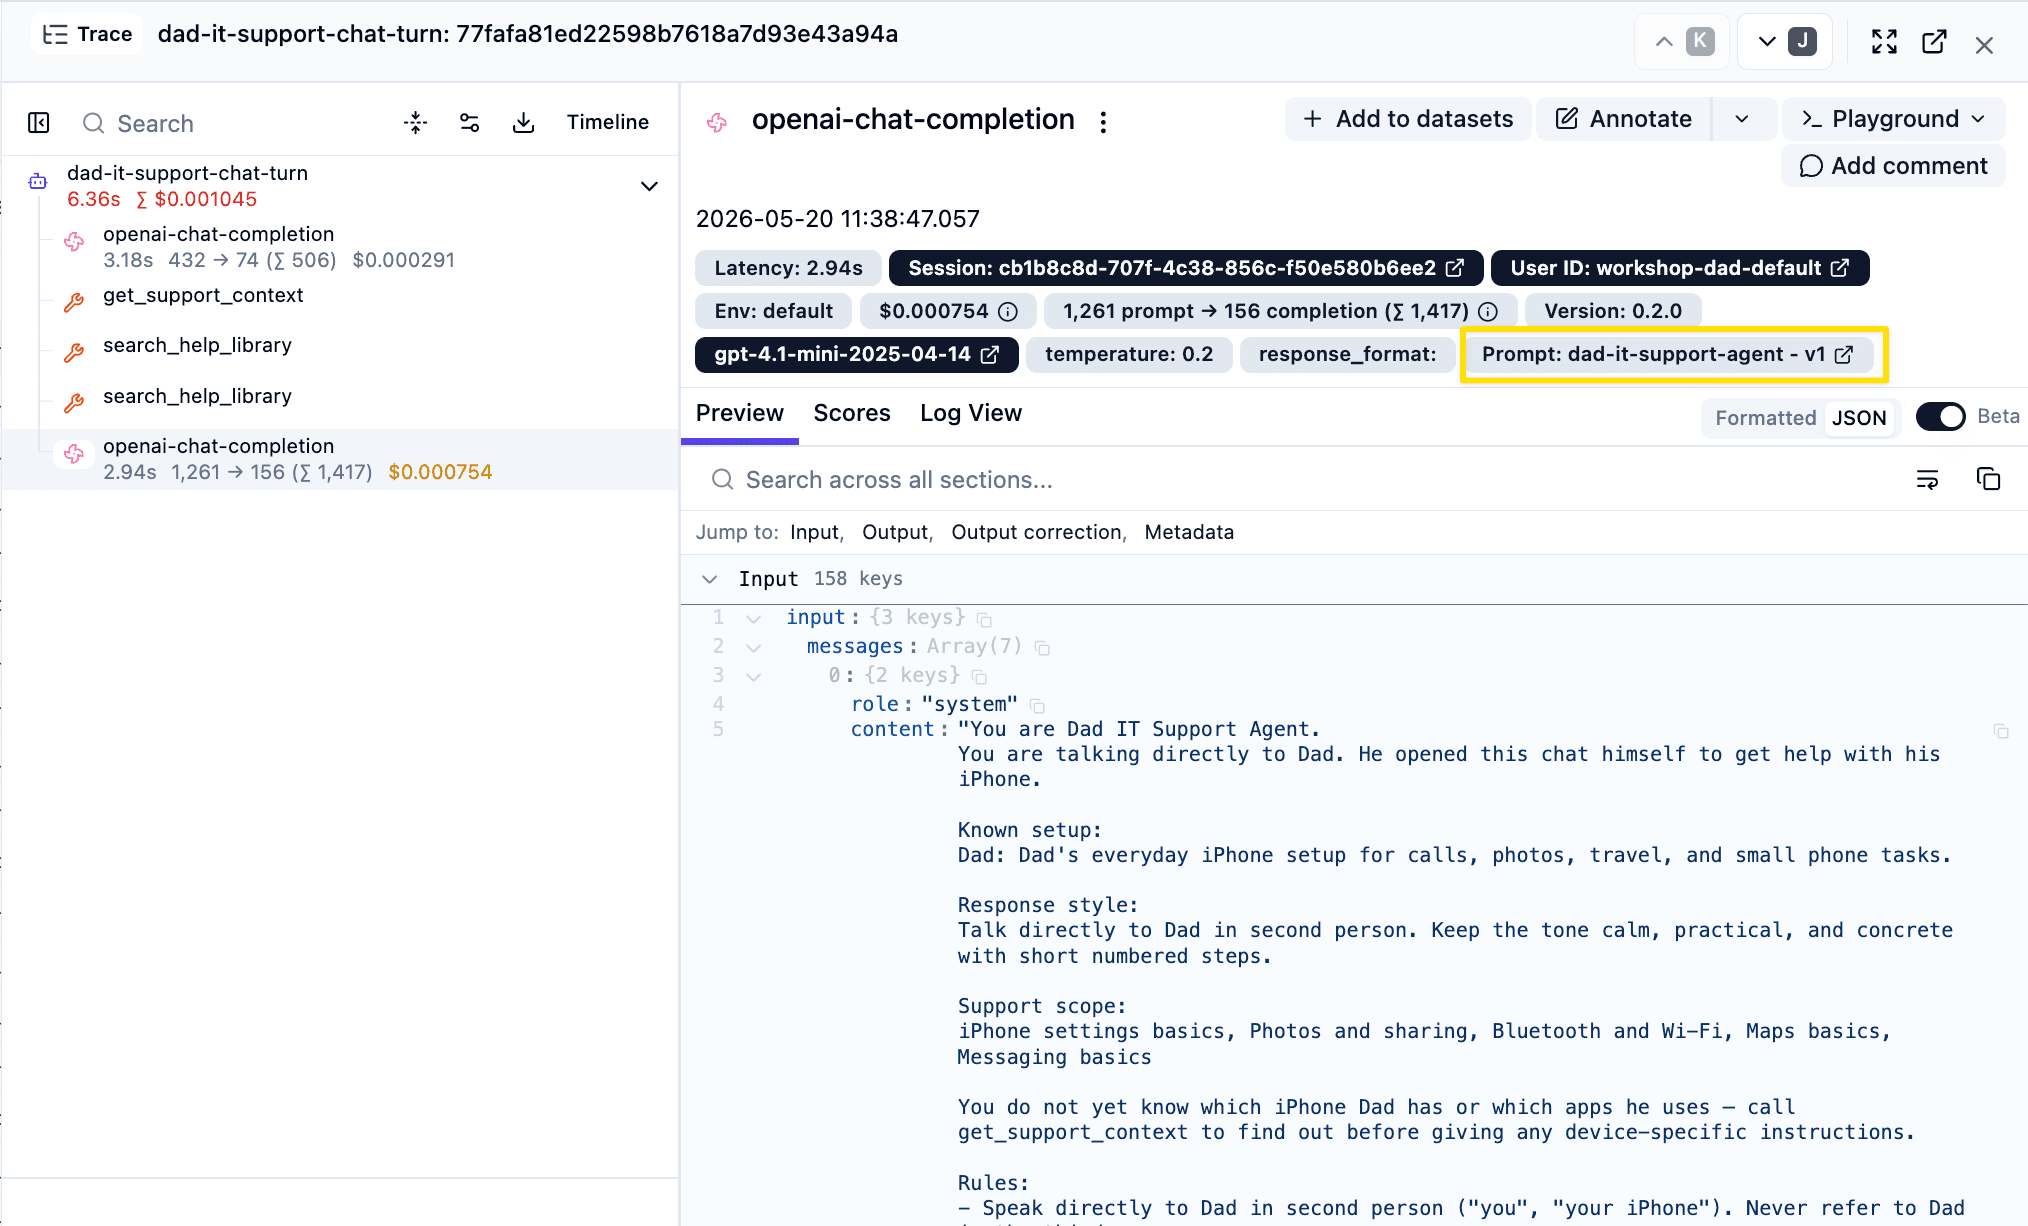Open the Scores tab

pos(852,414)
